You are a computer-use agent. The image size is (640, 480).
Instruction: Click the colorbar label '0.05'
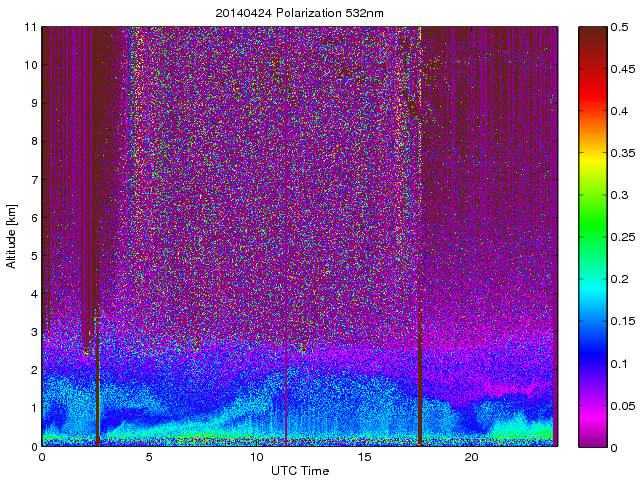point(623,406)
